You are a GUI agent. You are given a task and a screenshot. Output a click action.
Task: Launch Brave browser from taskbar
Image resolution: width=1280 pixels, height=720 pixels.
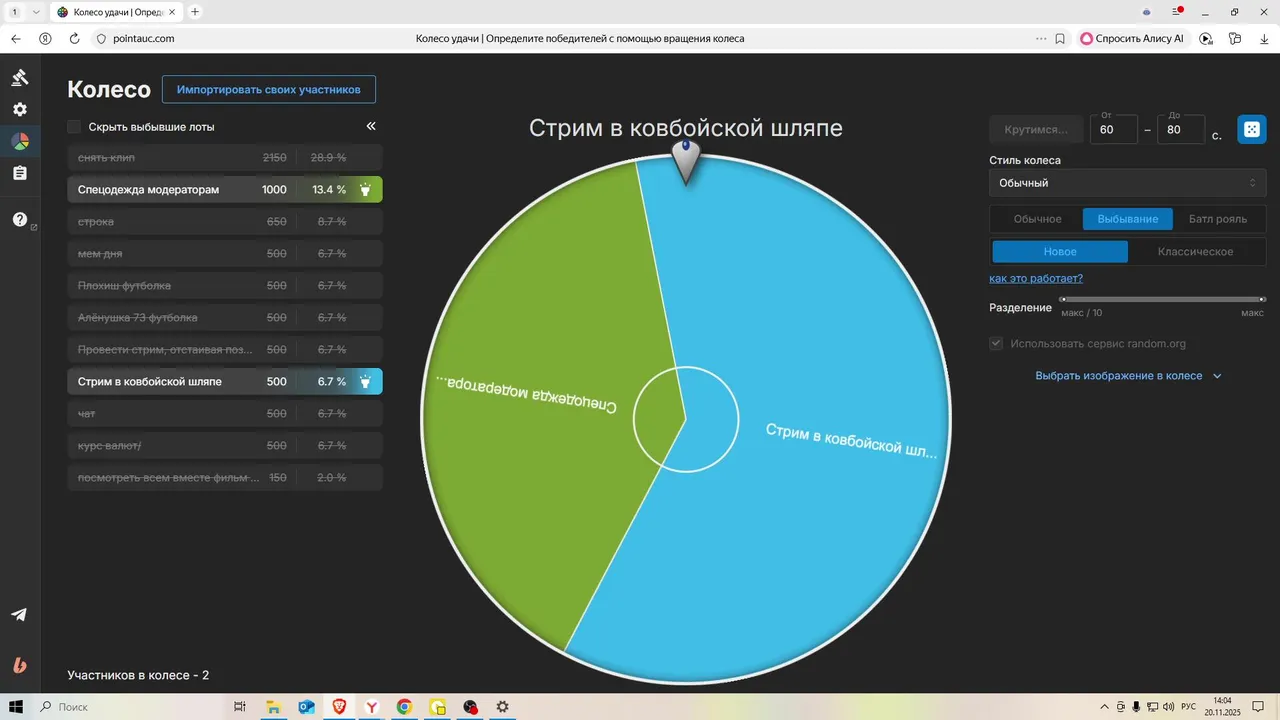tap(339, 707)
